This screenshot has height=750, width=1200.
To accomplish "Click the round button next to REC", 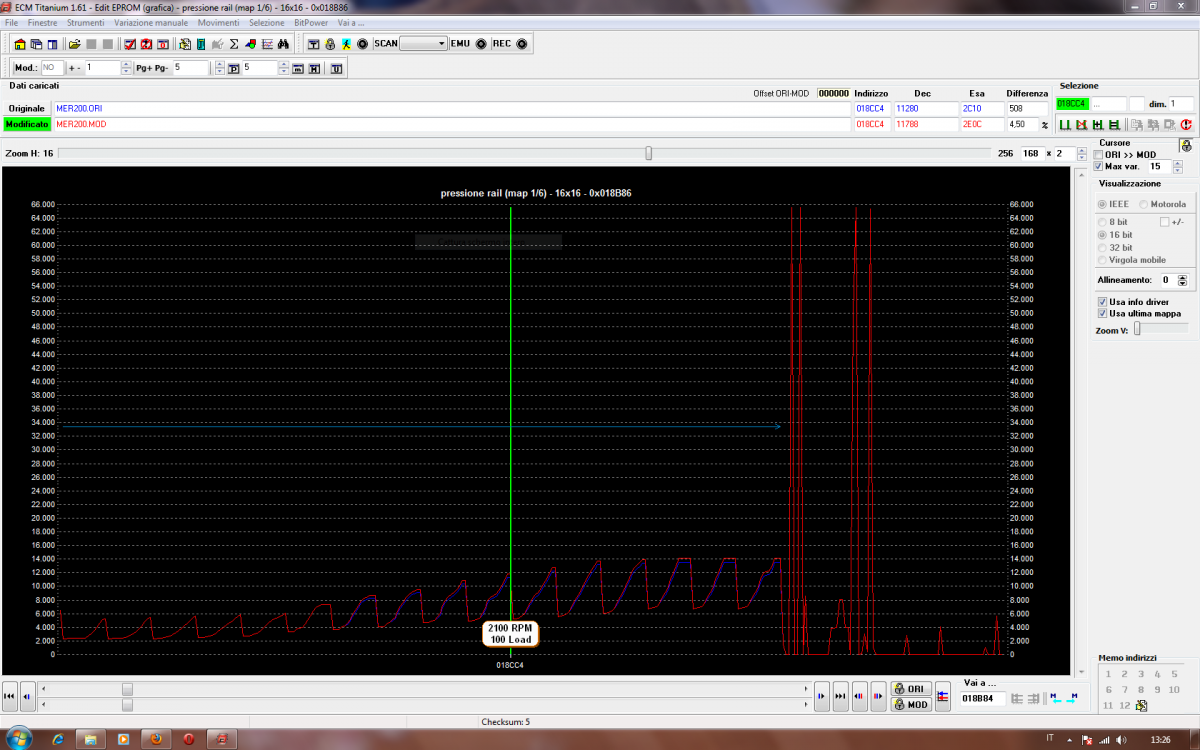I will [523, 44].
